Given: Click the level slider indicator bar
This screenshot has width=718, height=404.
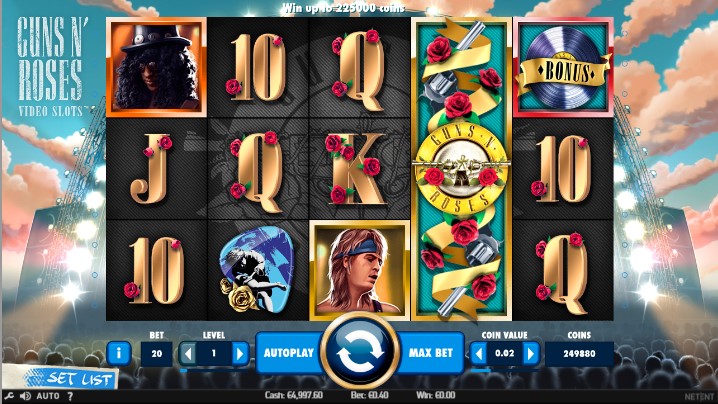Looking at the screenshot, I should 214,370.
